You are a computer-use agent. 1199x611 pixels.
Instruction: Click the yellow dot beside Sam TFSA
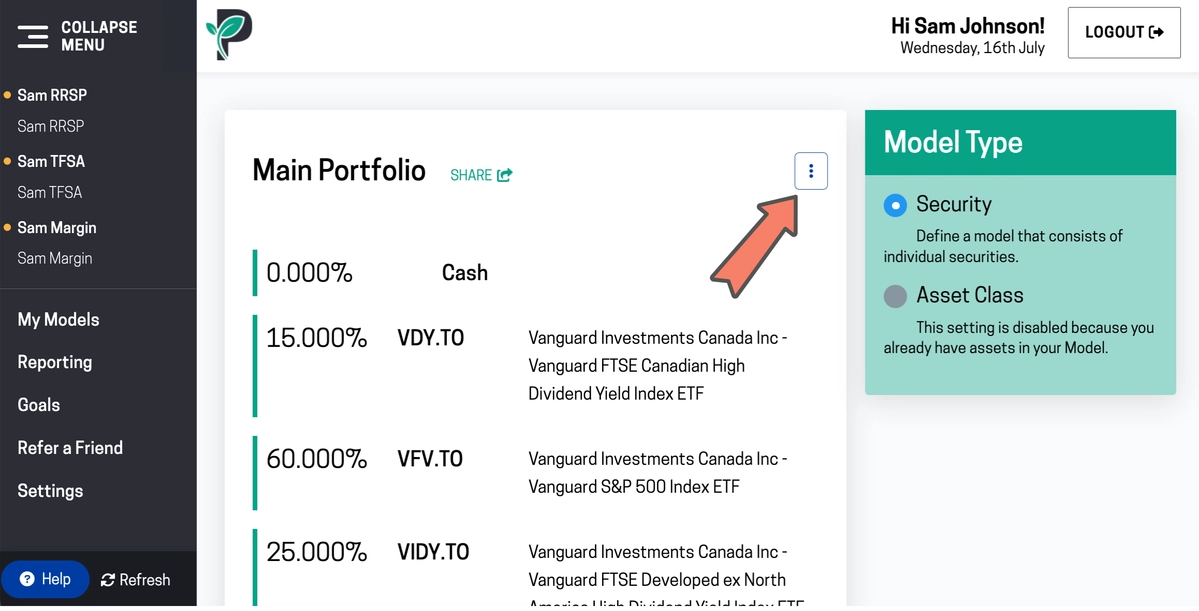tap(8, 161)
